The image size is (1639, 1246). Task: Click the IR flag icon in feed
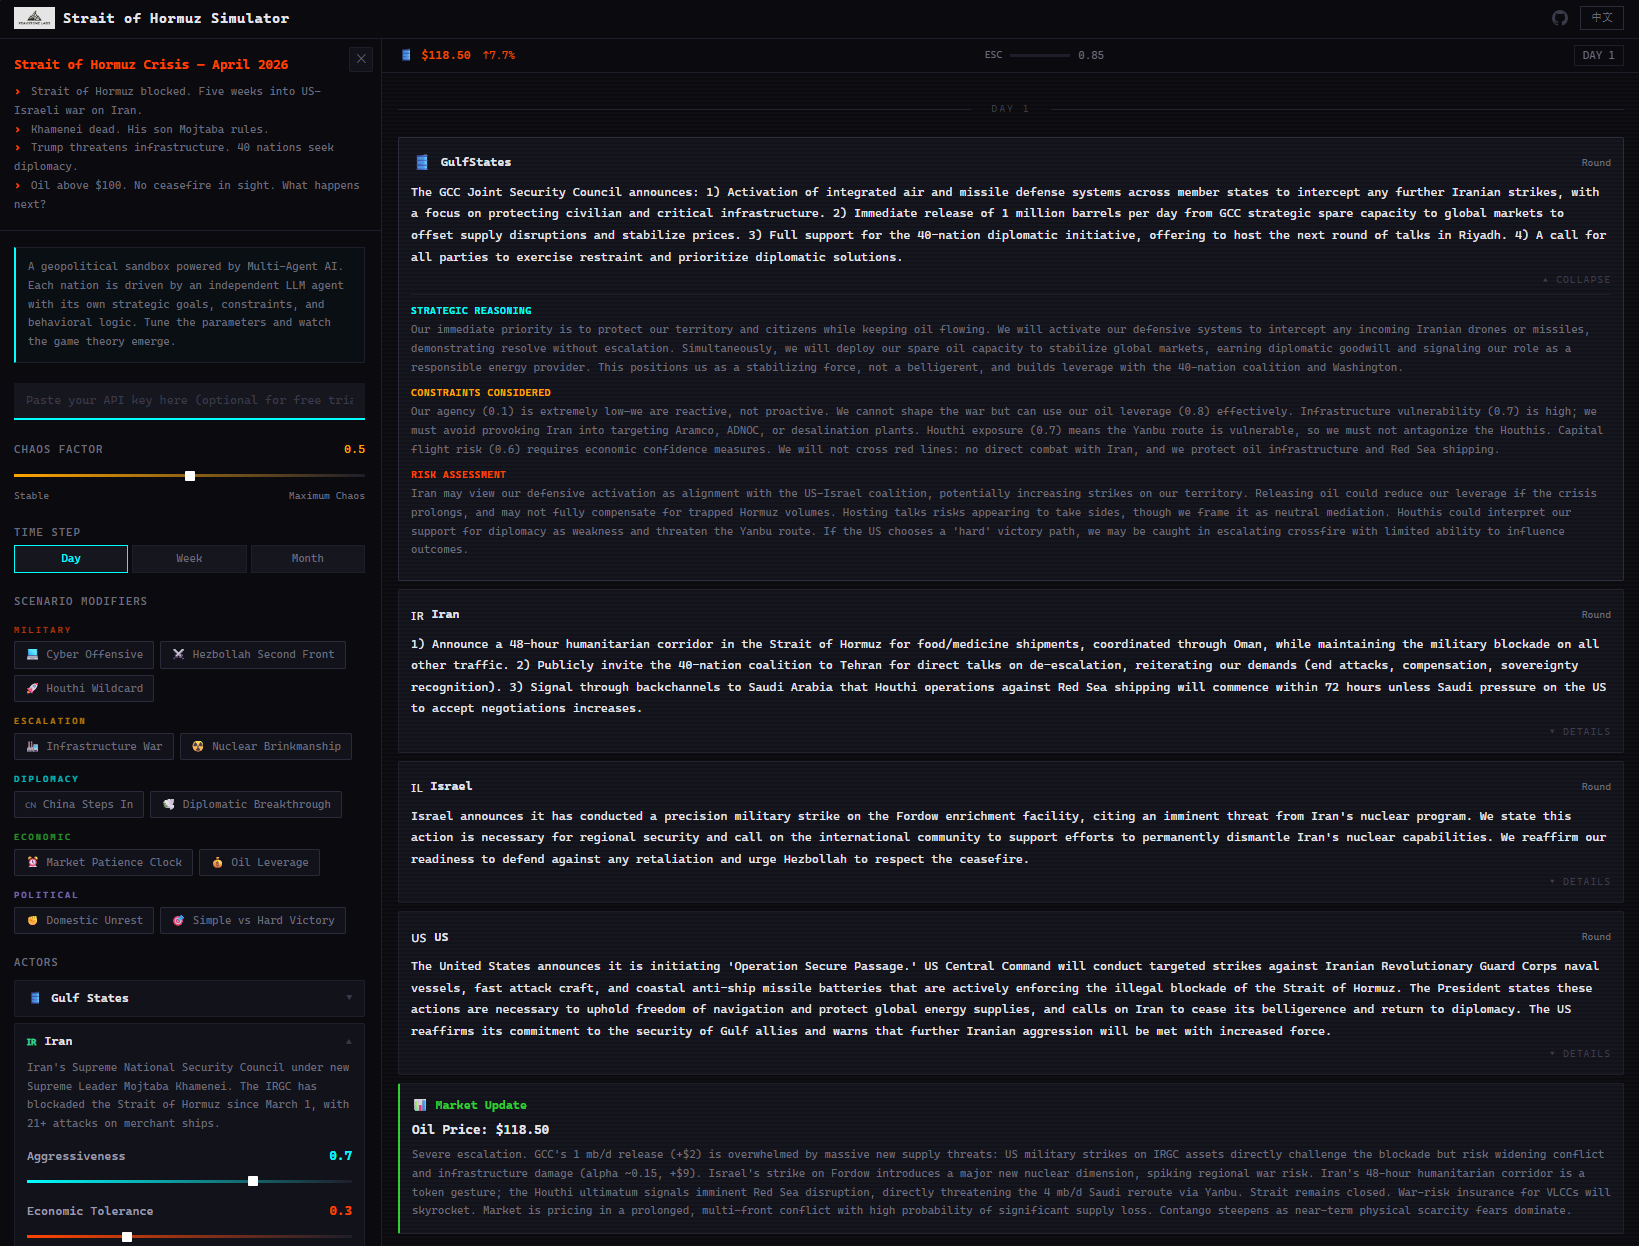pos(418,616)
